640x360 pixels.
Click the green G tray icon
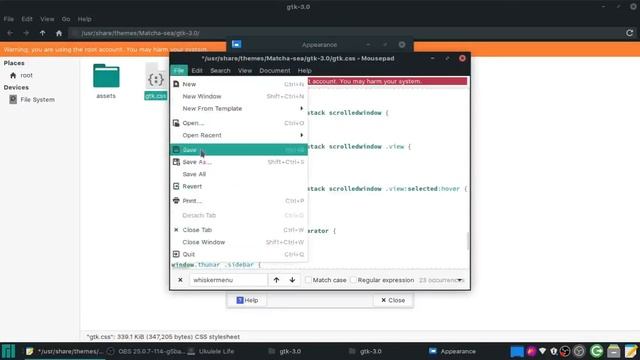pos(596,351)
